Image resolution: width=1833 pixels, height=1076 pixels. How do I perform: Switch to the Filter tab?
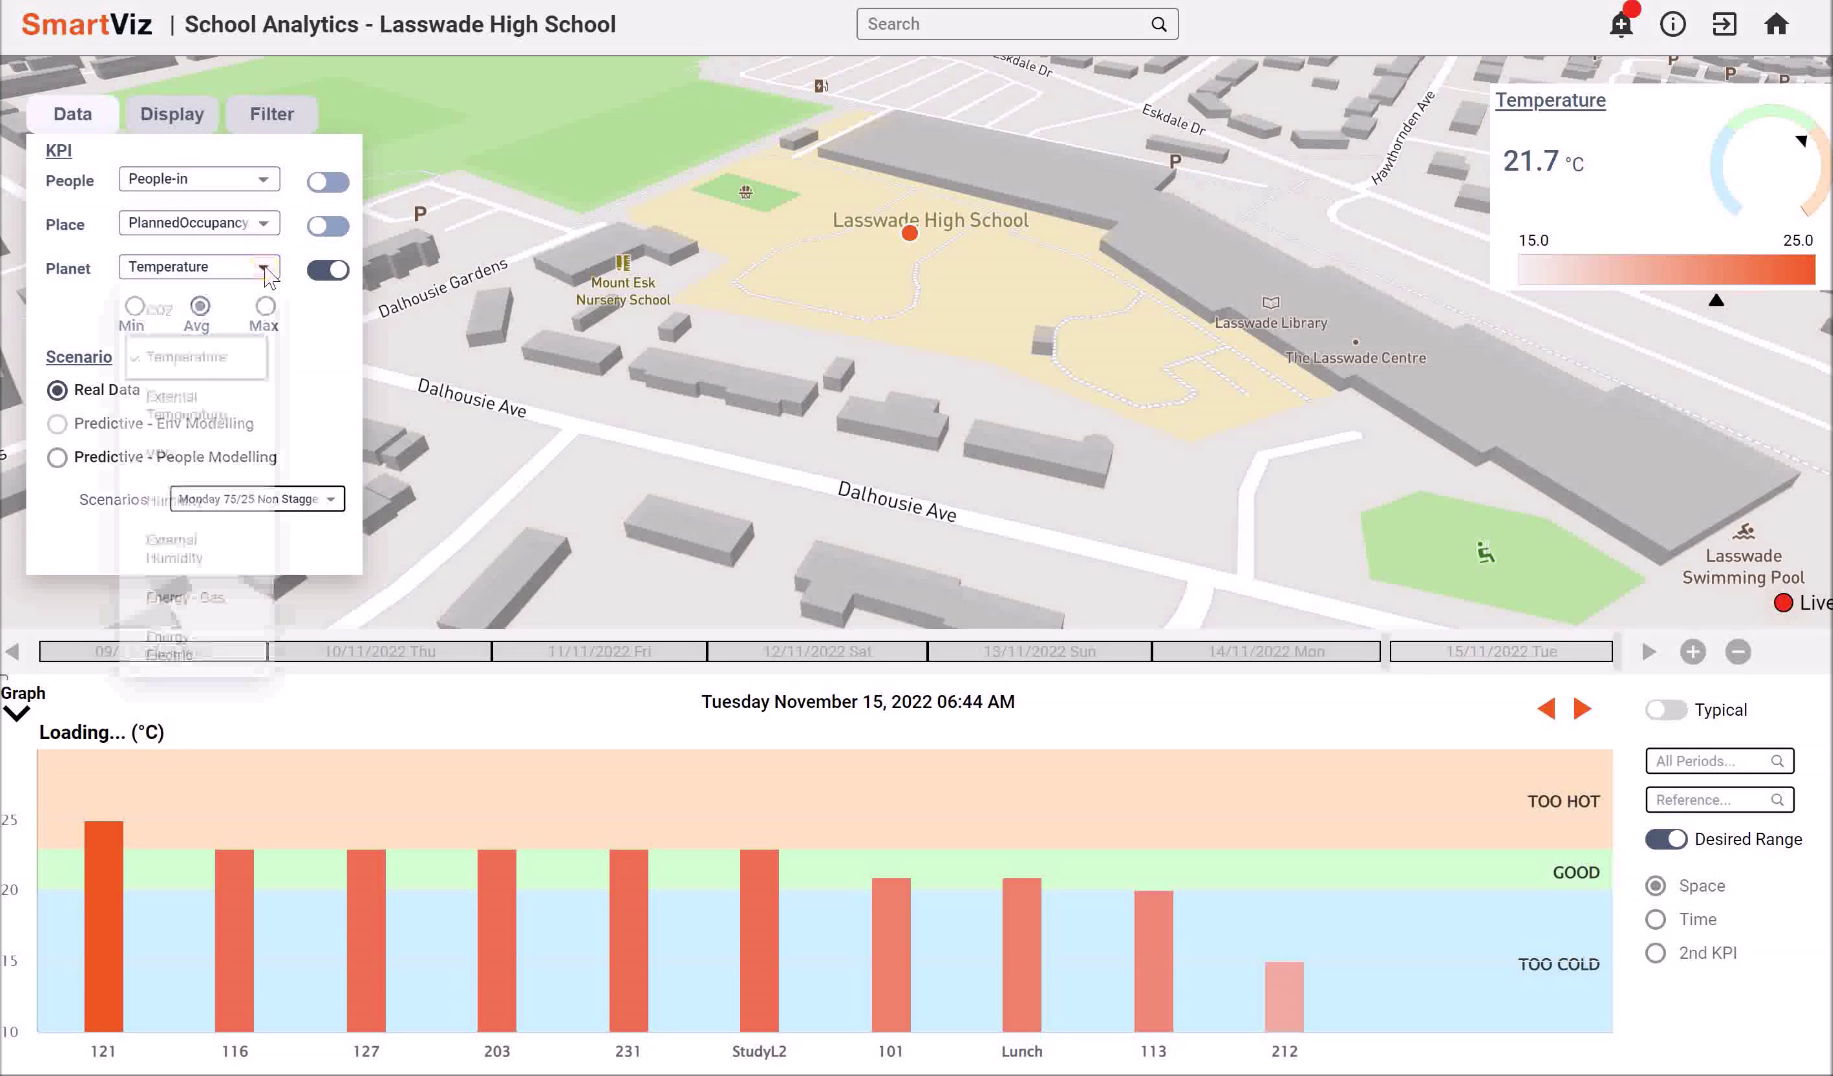(x=270, y=113)
